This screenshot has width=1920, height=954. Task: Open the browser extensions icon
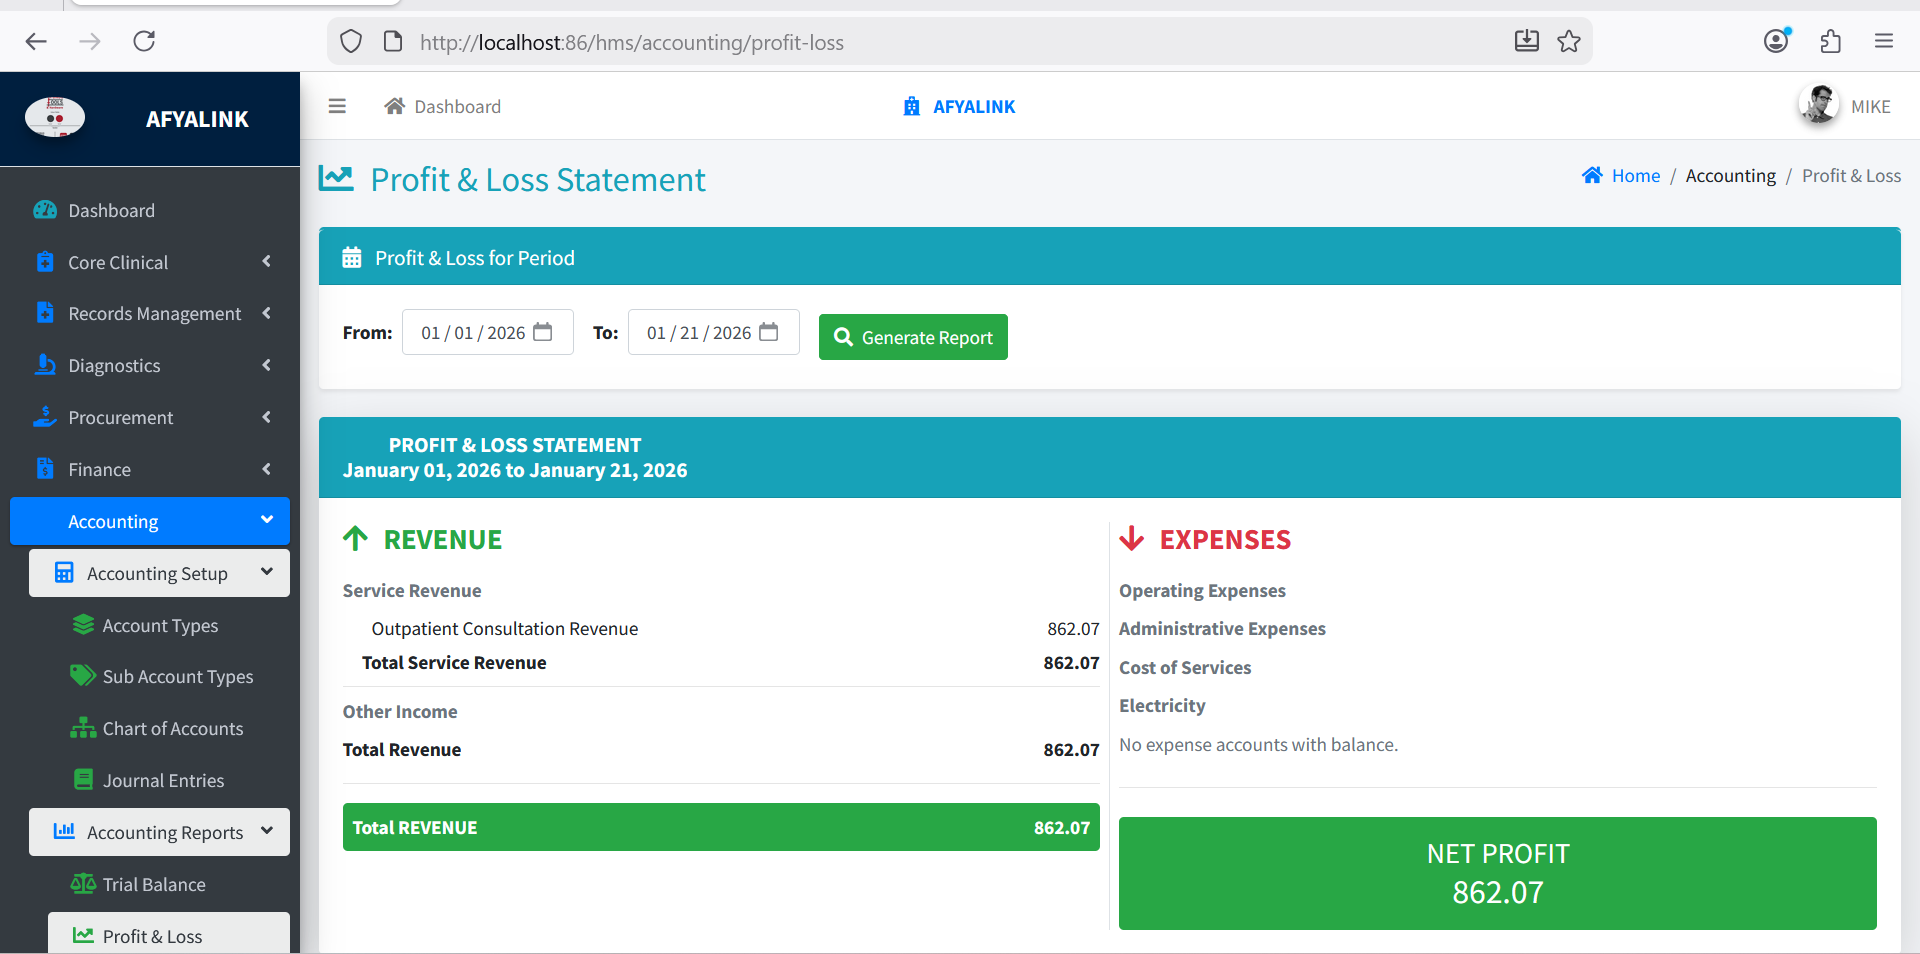pos(1831,41)
